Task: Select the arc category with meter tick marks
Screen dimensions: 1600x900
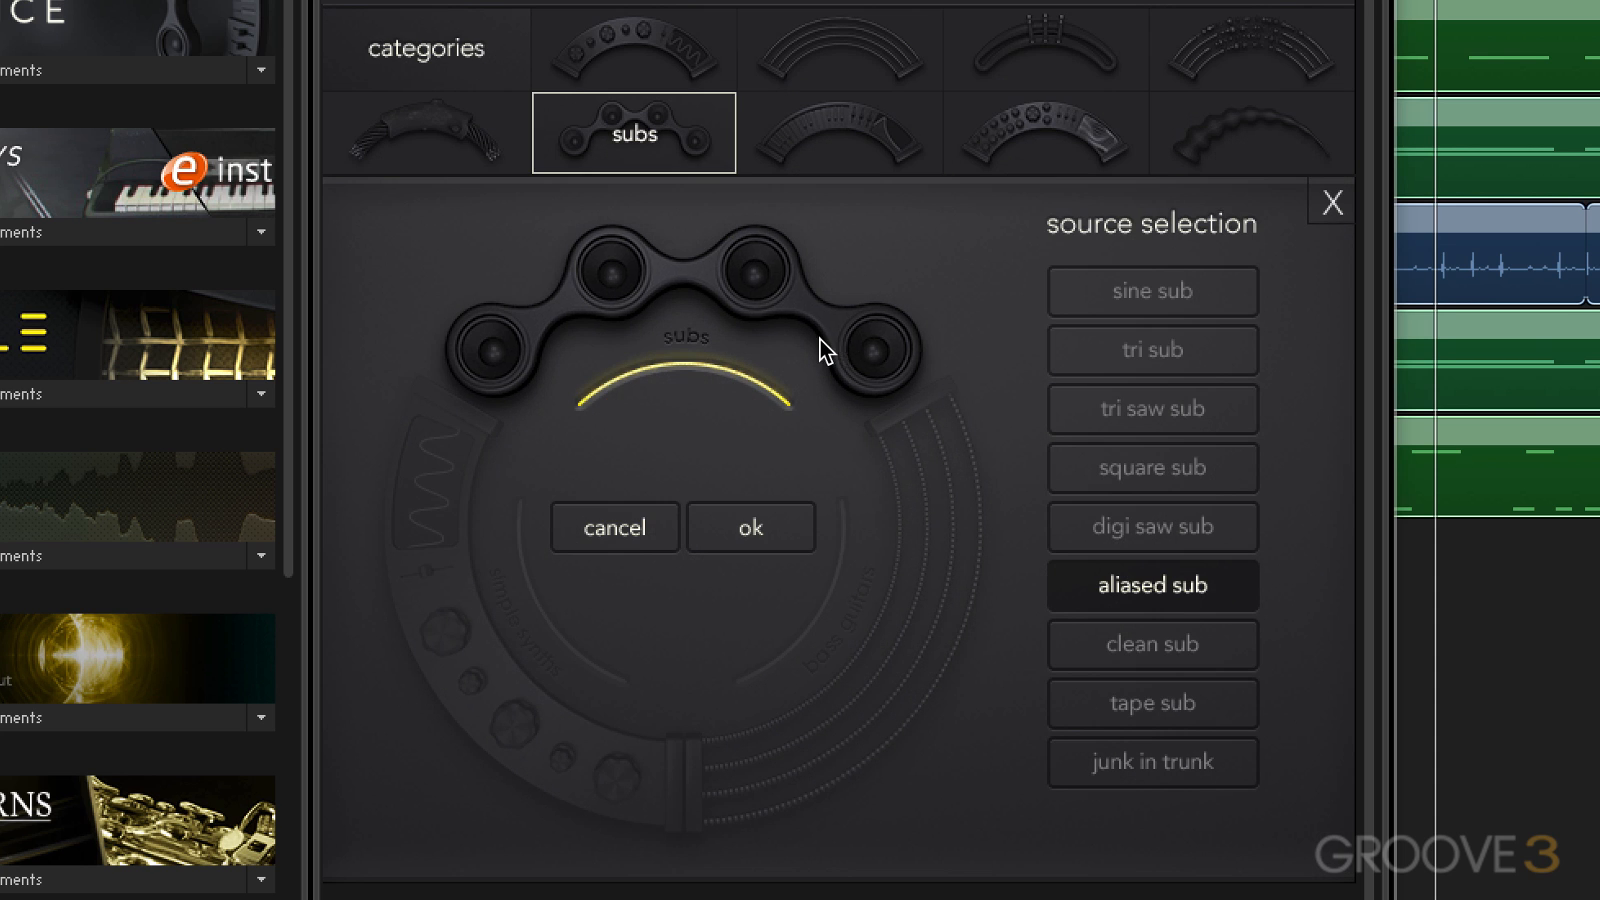Action: [840, 133]
